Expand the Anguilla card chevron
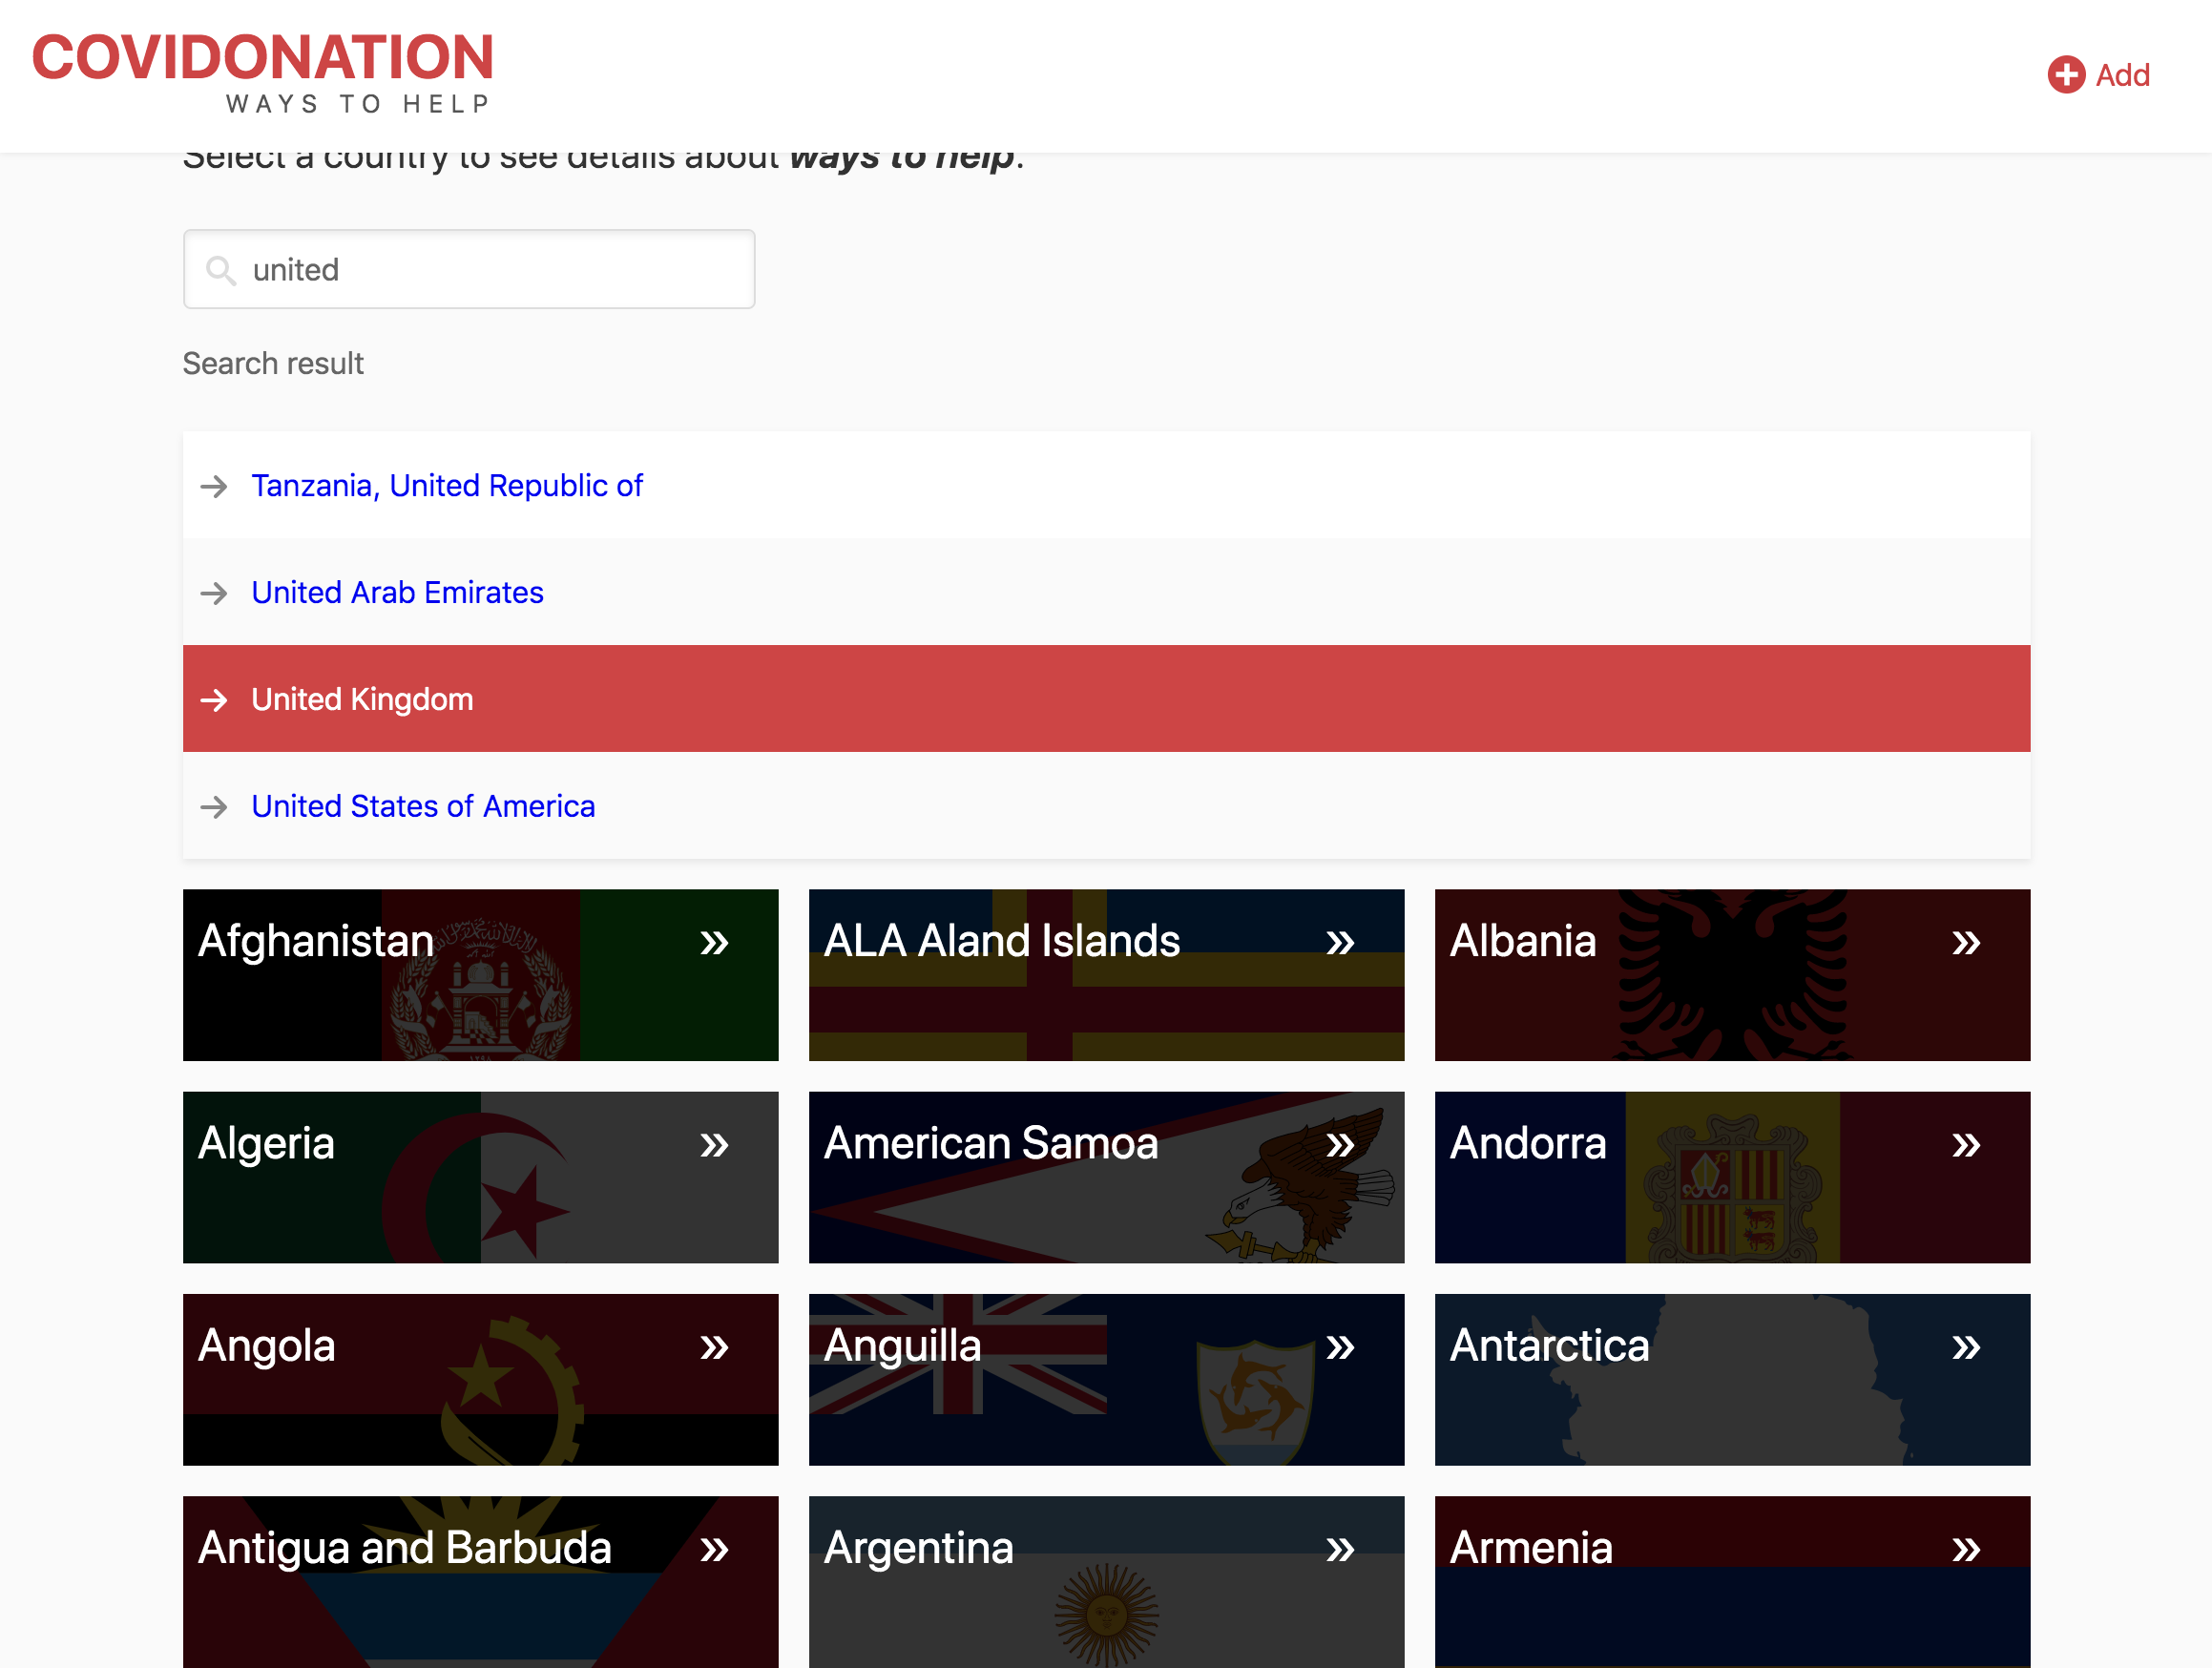This screenshot has width=2212, height=1668. pos(1340,1347)
